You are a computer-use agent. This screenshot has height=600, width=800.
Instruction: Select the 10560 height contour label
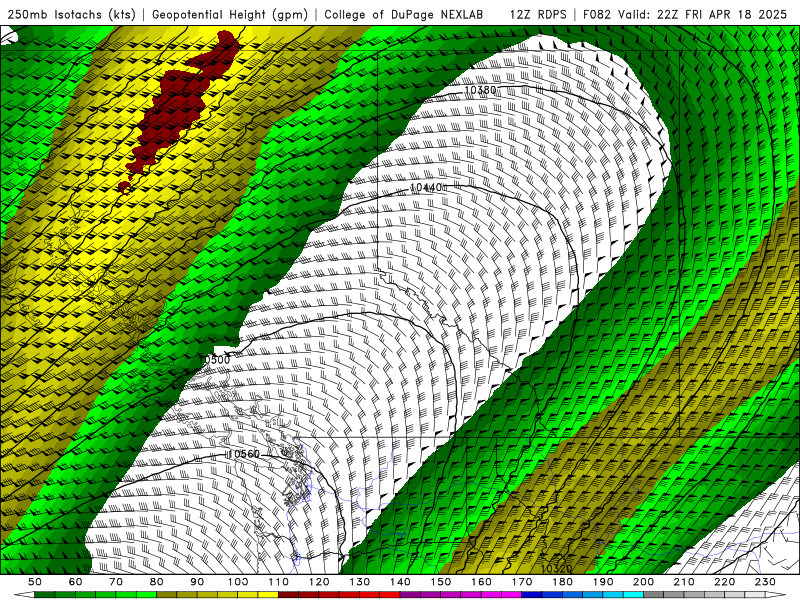244,454
